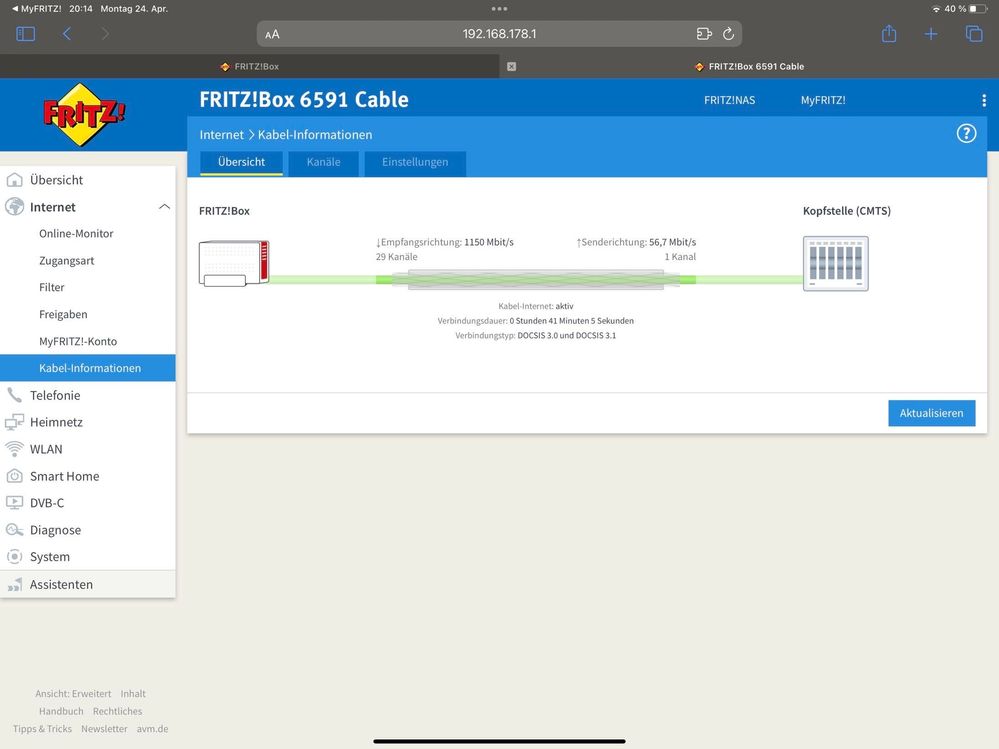Click the FRITZ! logo
This screenshot has width=999, height=749.
(83, 115)
